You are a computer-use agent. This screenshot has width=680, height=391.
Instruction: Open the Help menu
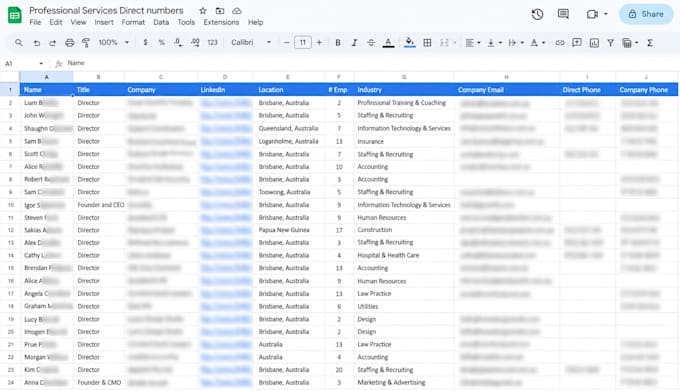pyautogui.click(x=255, y=22)
